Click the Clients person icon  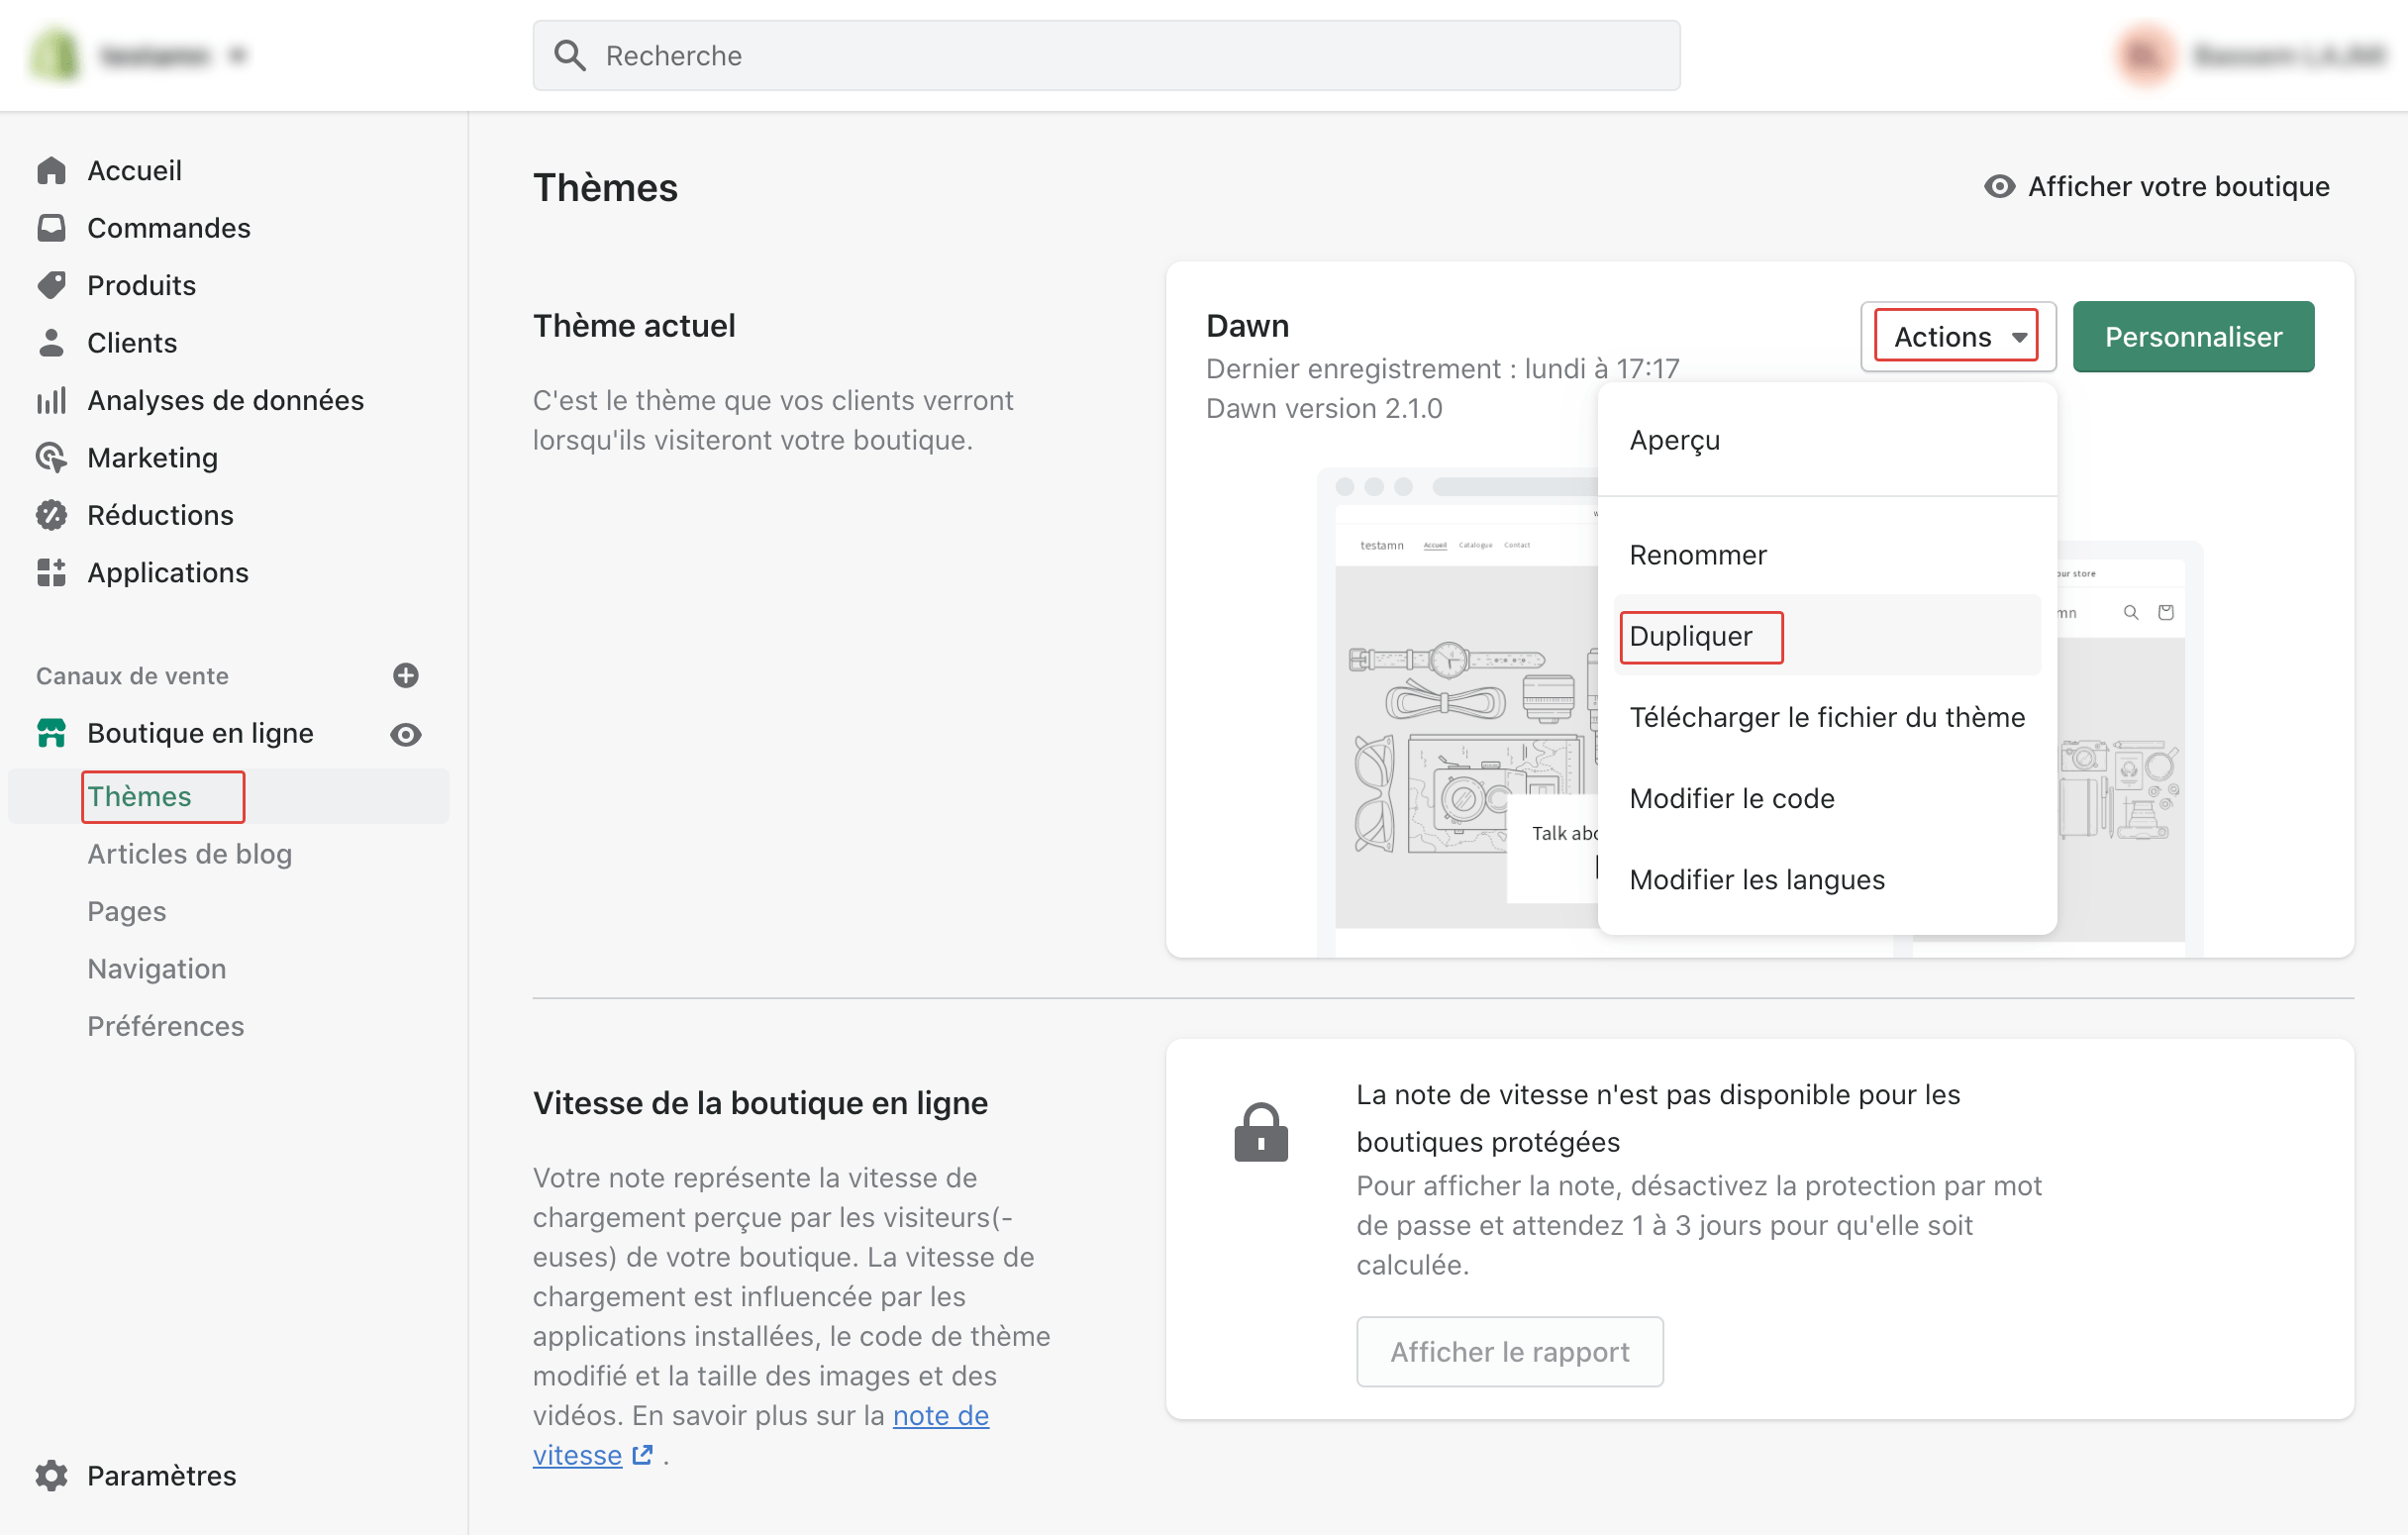tap(51, 343)
